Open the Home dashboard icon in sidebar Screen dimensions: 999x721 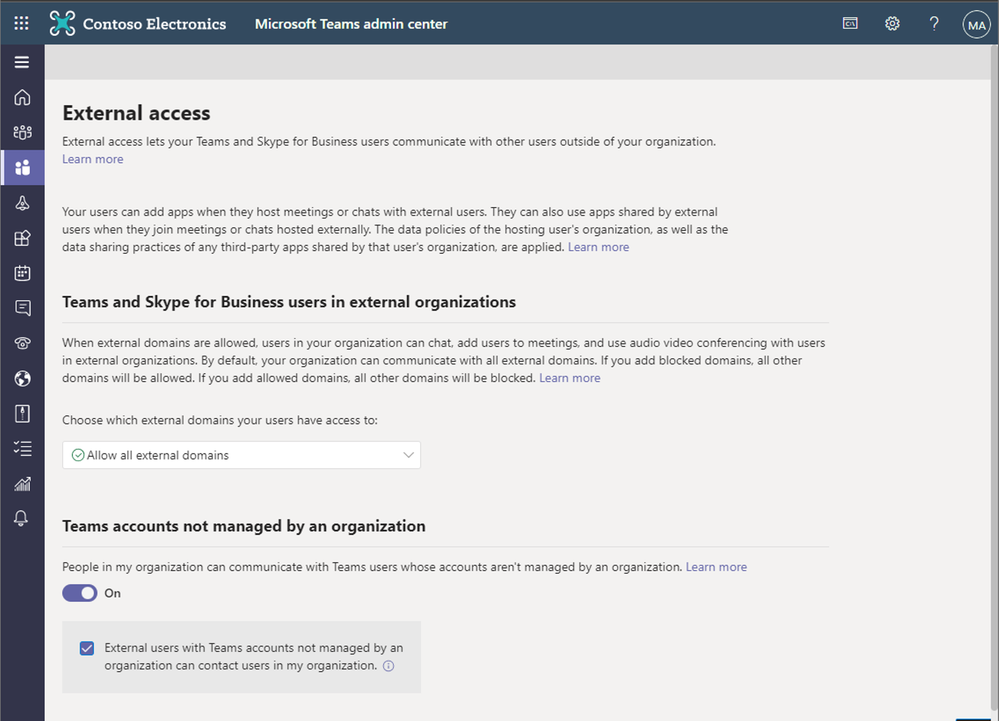point(21,97)
